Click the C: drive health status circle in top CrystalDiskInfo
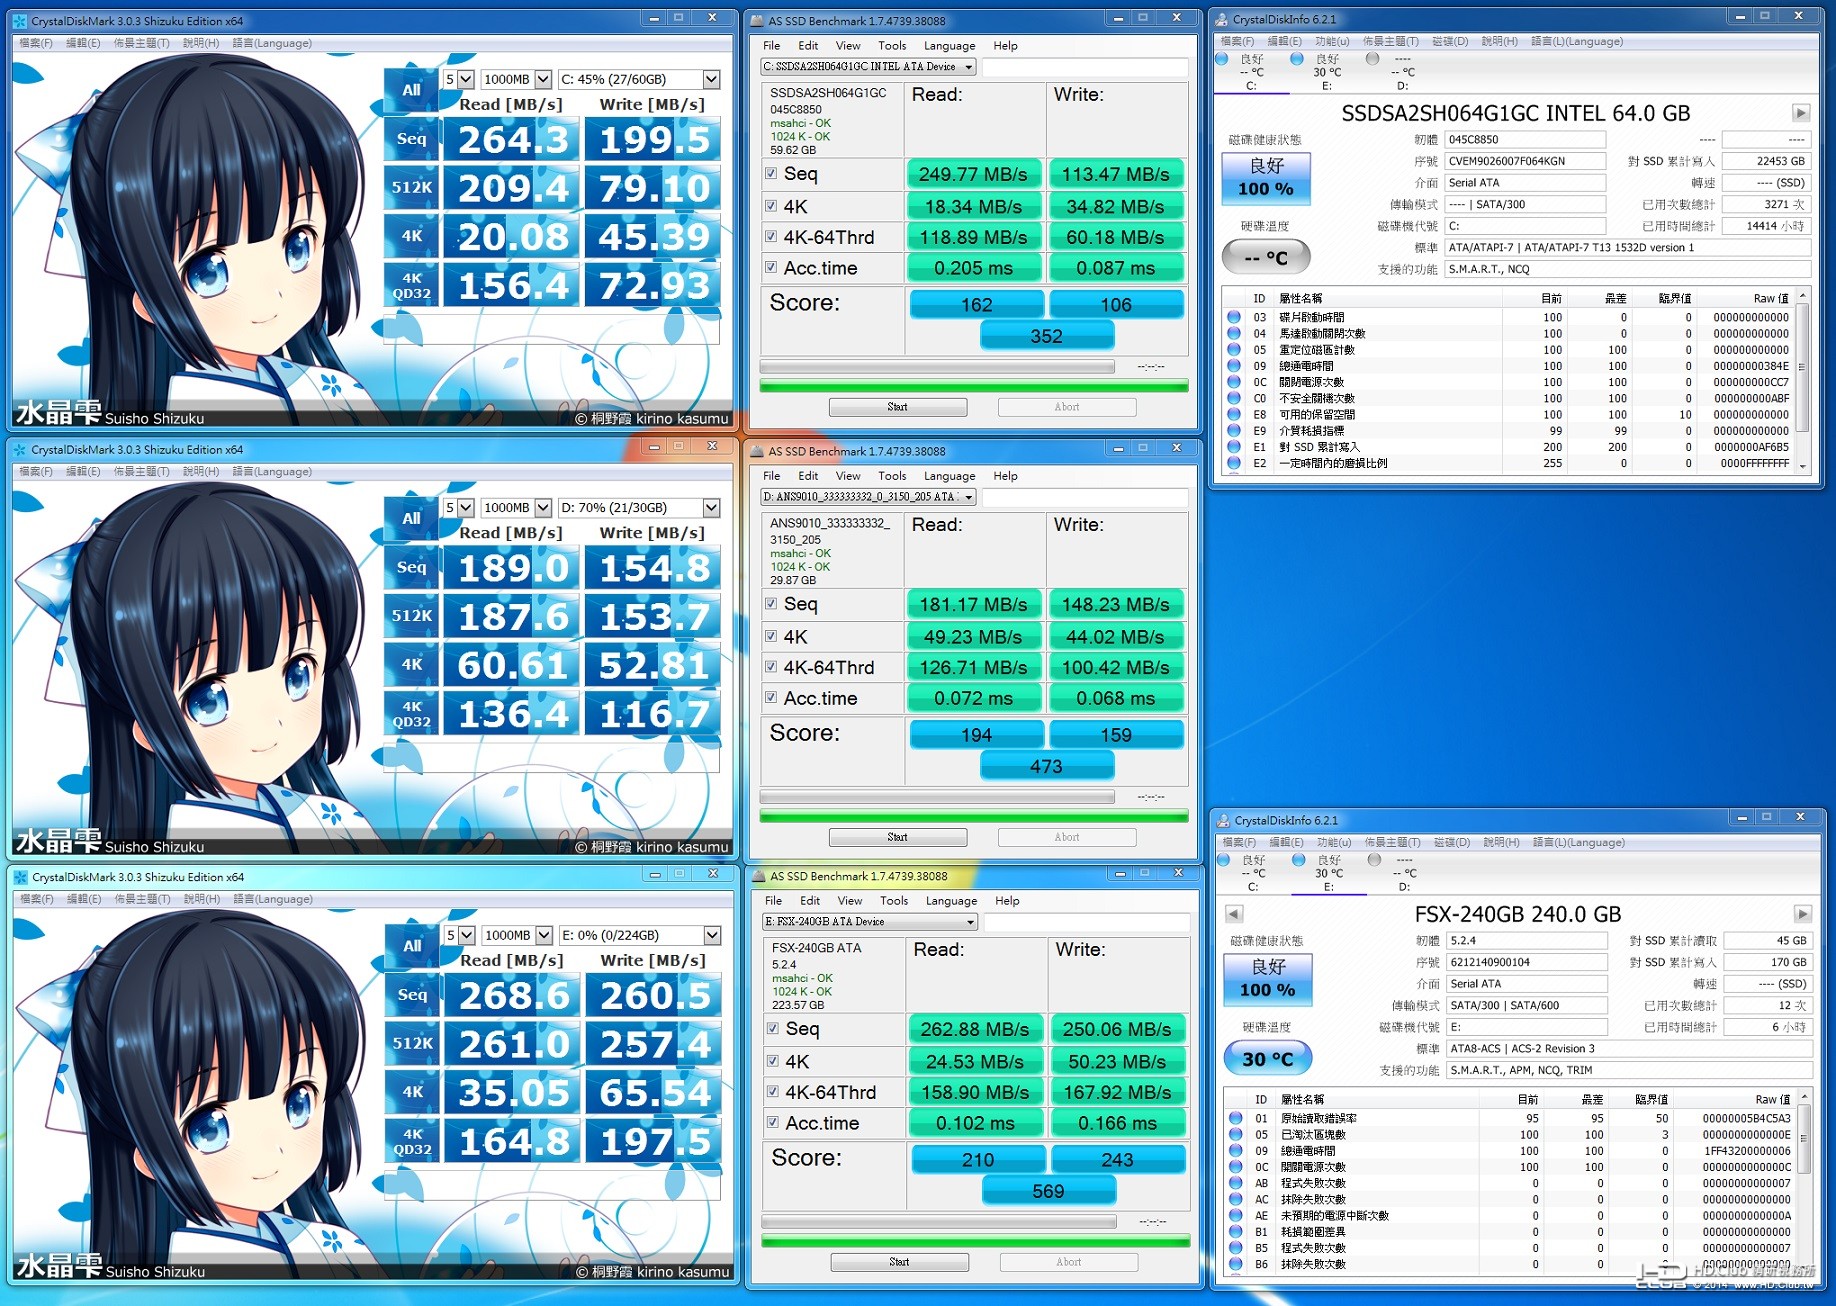The height and width of the screenshot is (1306, 1836). tap(1222, 59)
